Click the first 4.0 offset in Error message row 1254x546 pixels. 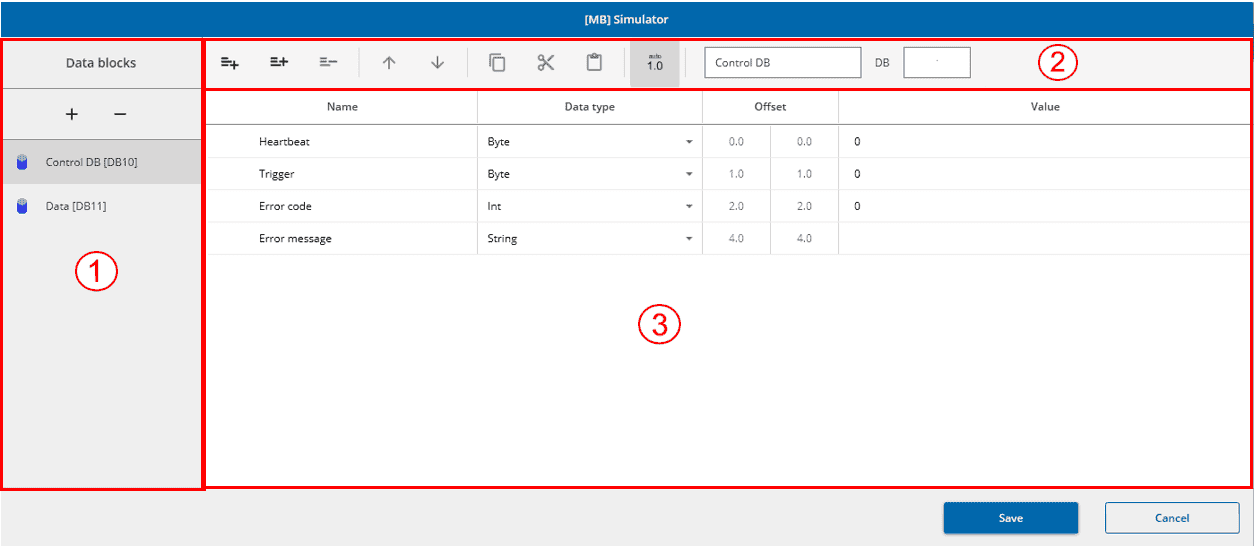click(736, 239)
